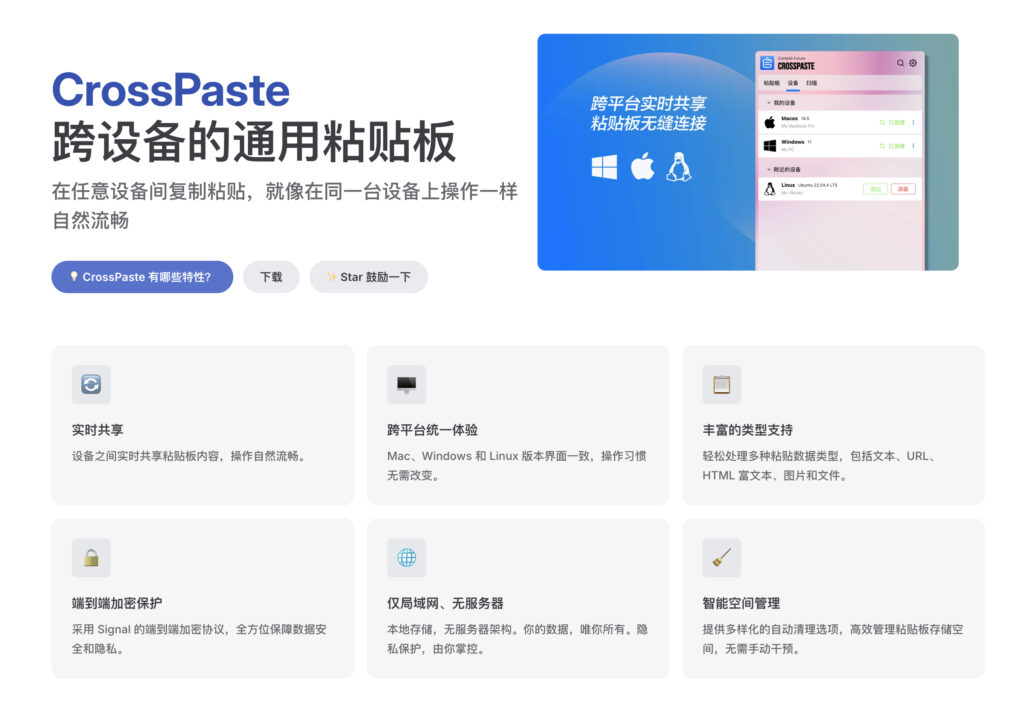Click the 下载 button

pyautogui.click(x=271, y=277)
